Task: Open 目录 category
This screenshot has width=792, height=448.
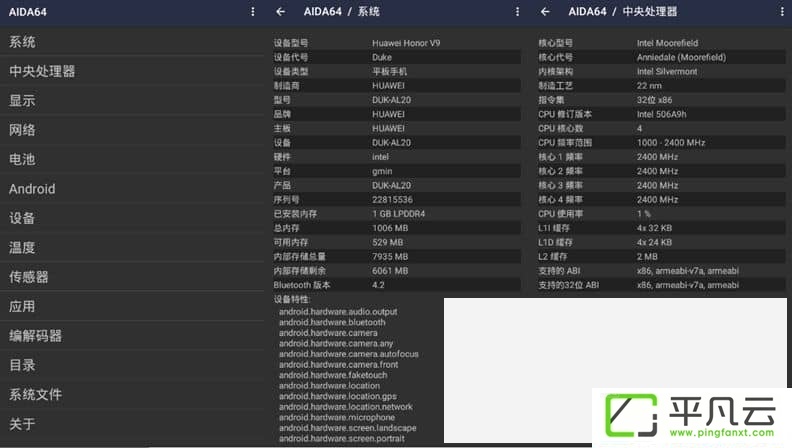Action: pyautogui.click(x=132, y=365)
